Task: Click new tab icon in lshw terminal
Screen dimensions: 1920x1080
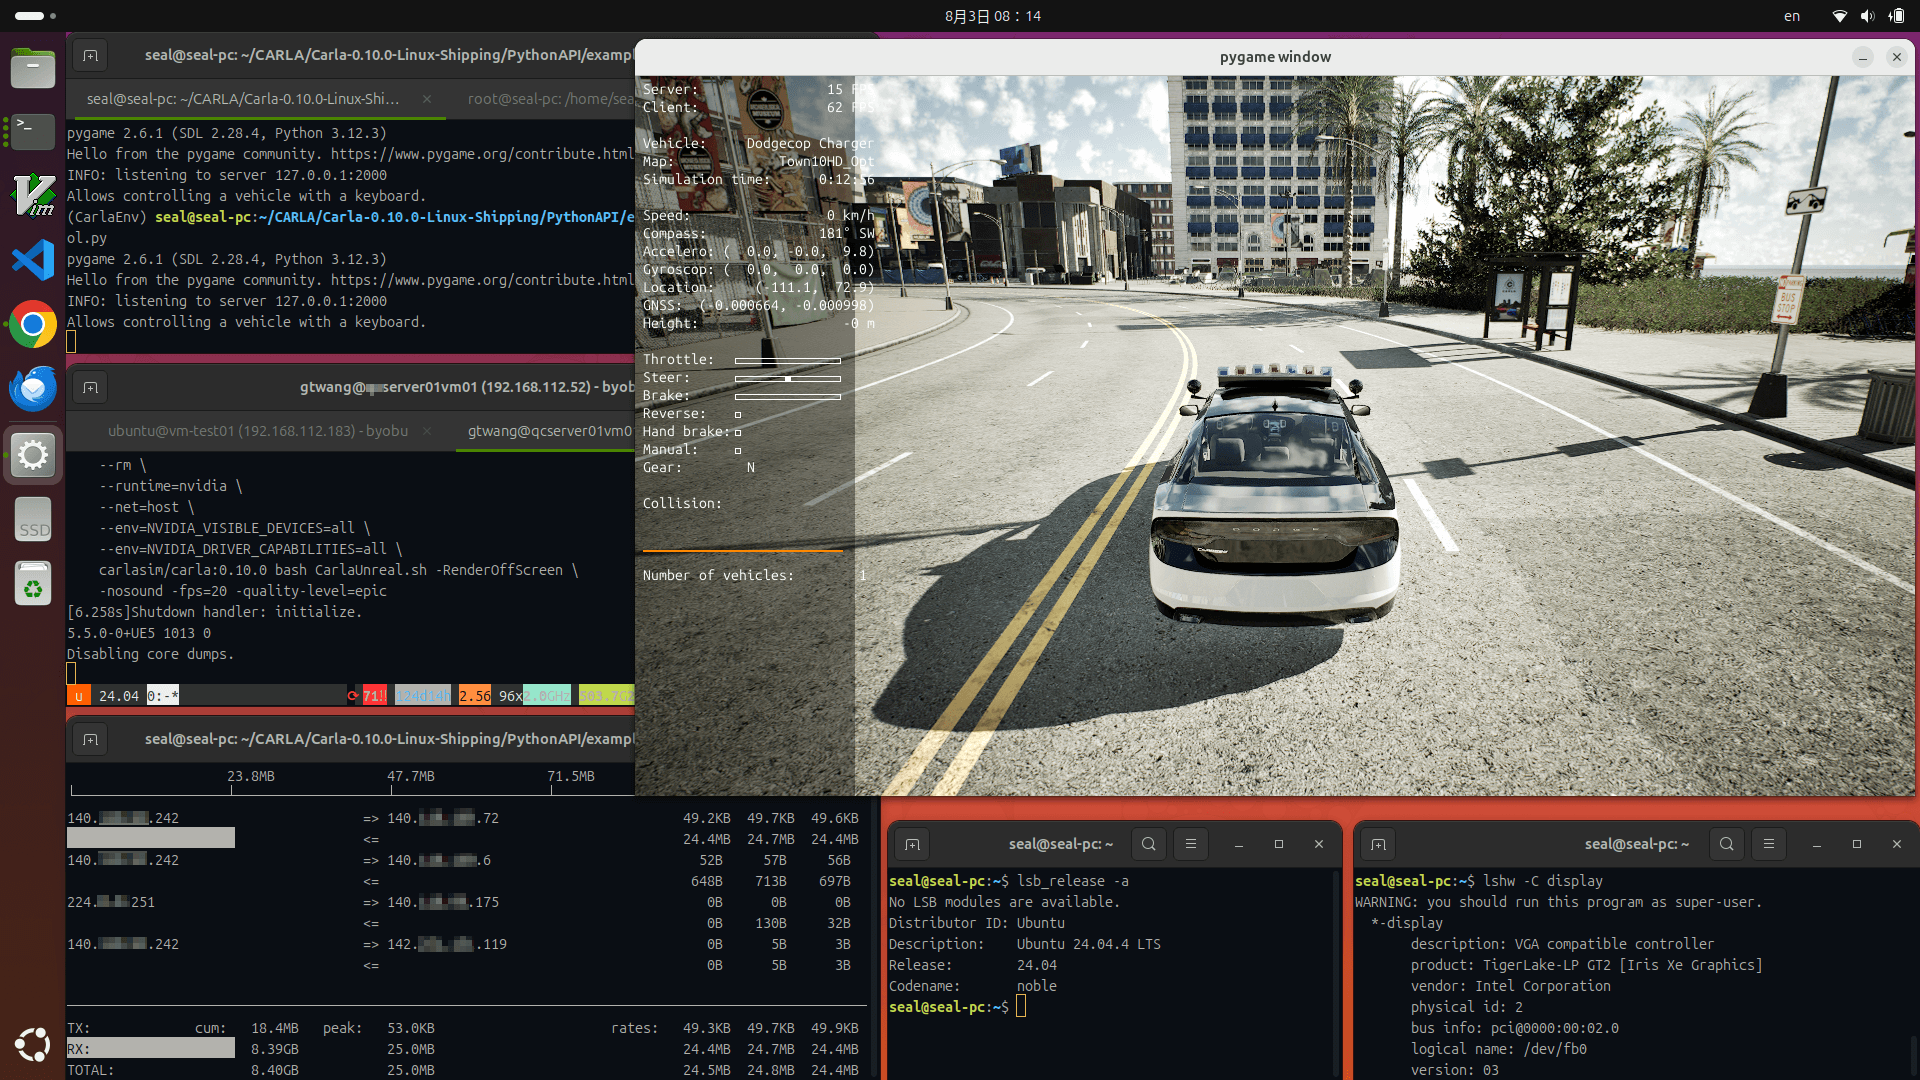Action: point(1378,844)
